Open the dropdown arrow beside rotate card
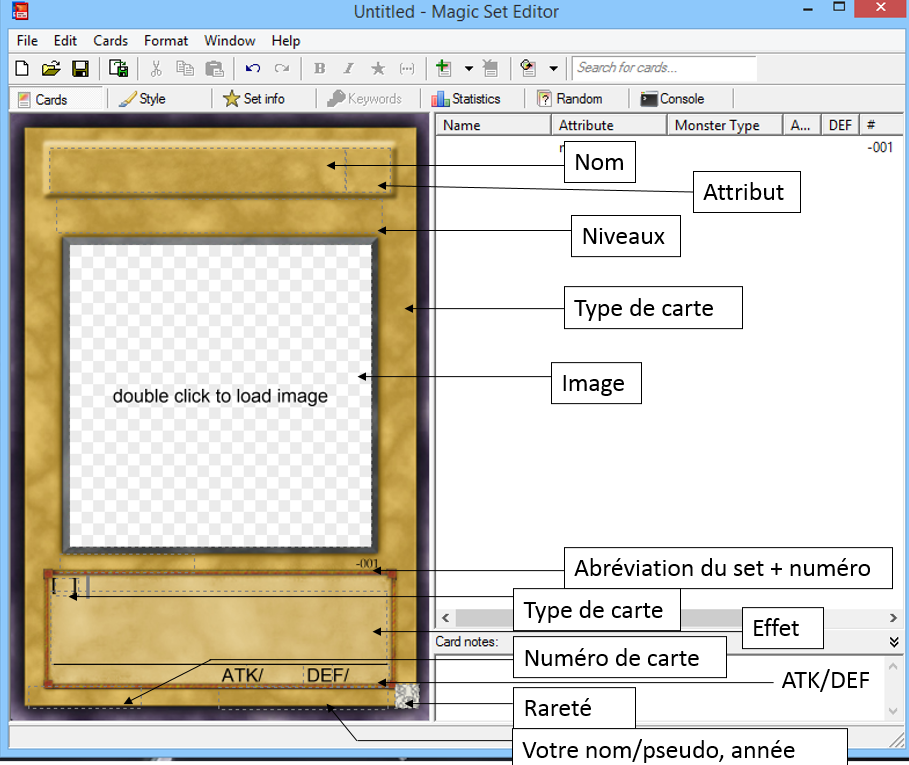Screen dimensions: 909x765 point(553,68)
